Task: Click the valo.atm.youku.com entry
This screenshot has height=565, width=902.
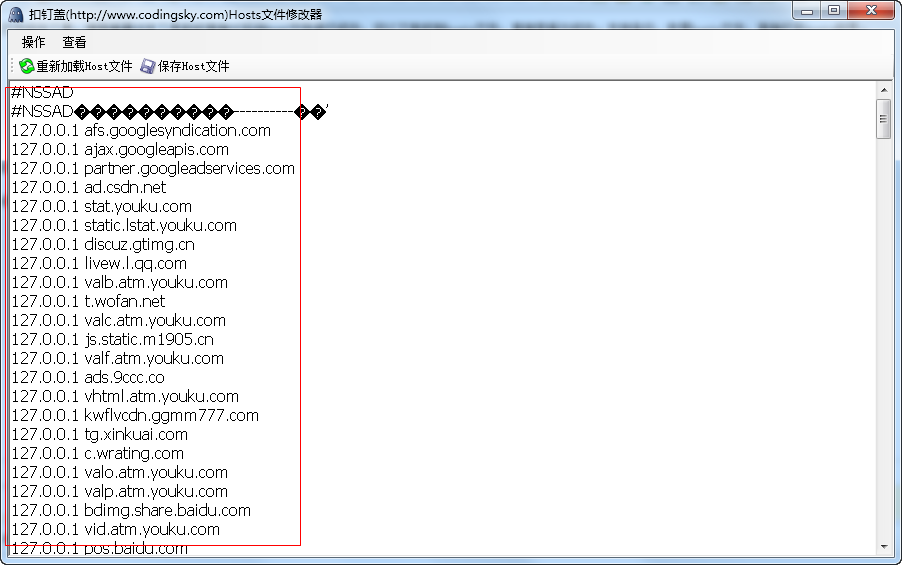Action: tap(120, 472)
